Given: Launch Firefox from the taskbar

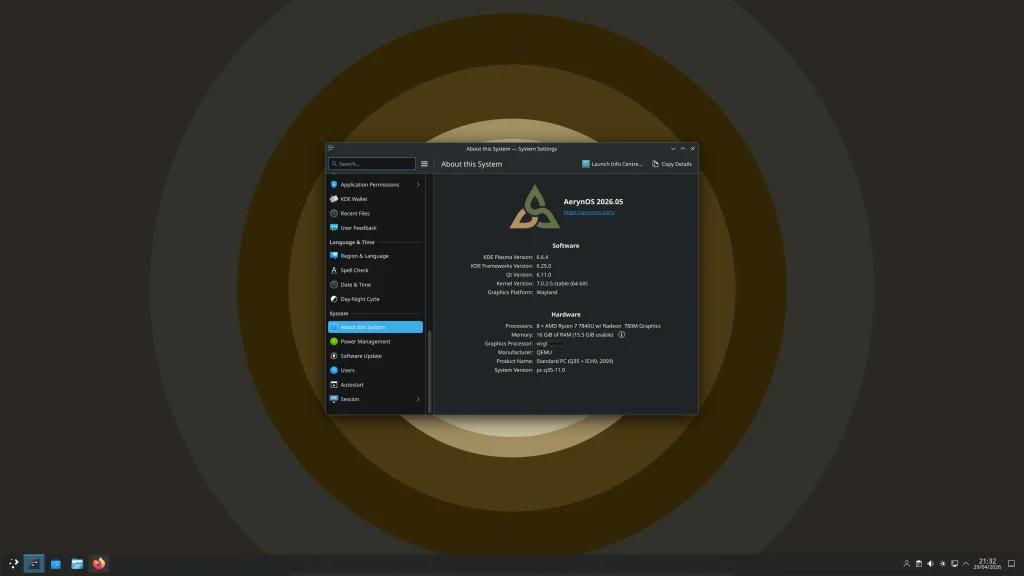Looking at the screenshot, I should (x=99, y=563).
